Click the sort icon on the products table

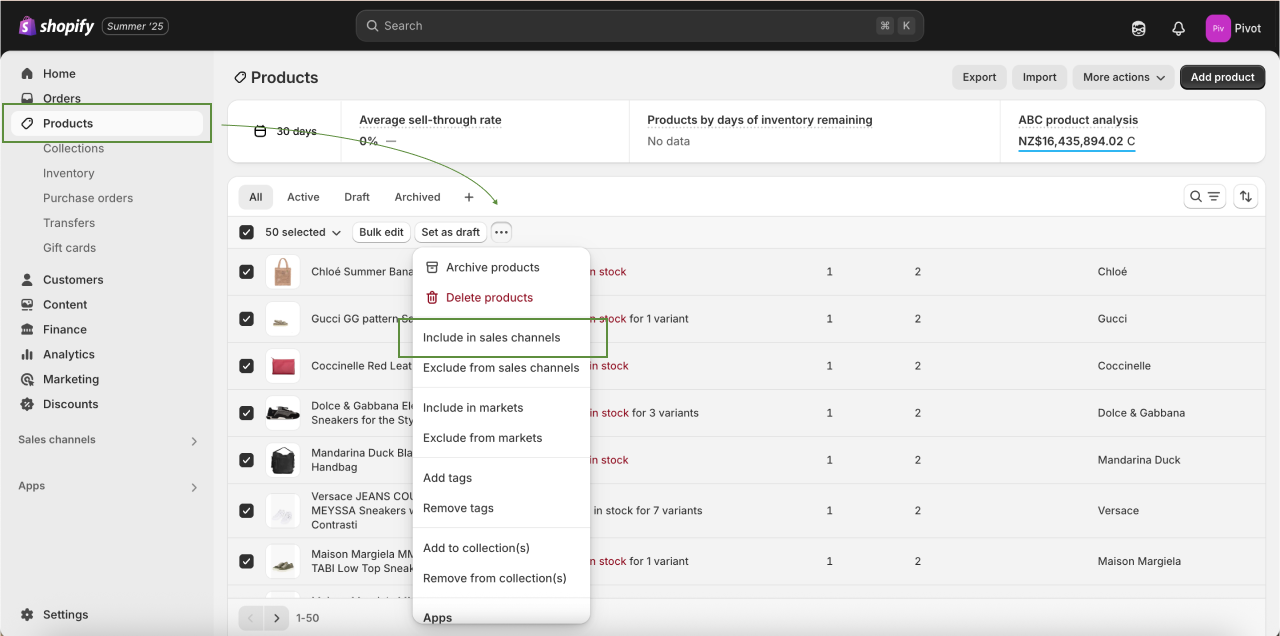tap(1245, 196)
